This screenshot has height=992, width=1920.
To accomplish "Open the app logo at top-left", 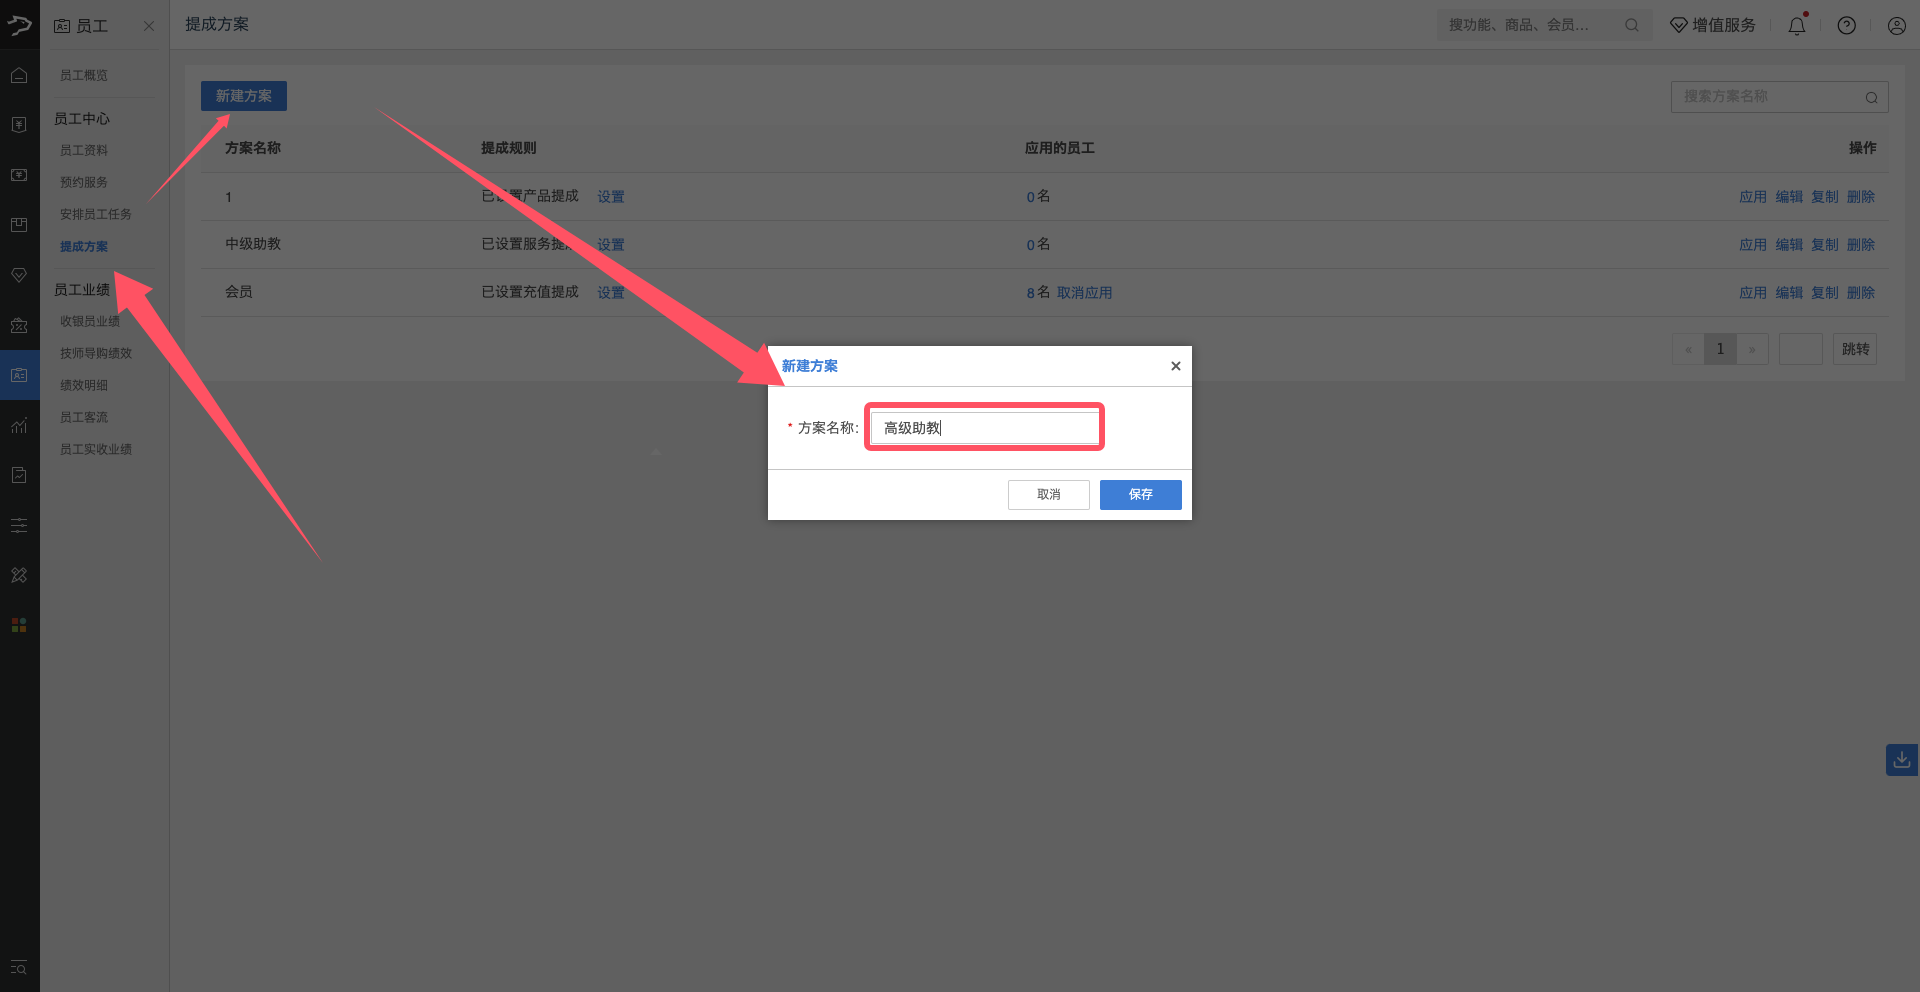I will tap(19, 24).
